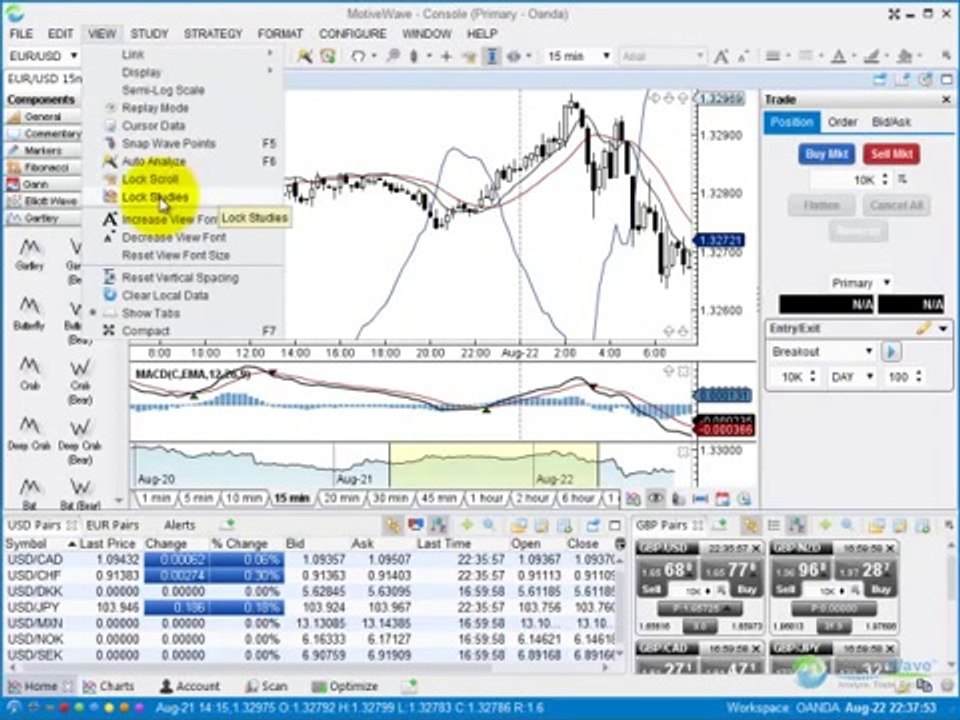
Task: Expand the Display submenu
Action: [141, 73]
